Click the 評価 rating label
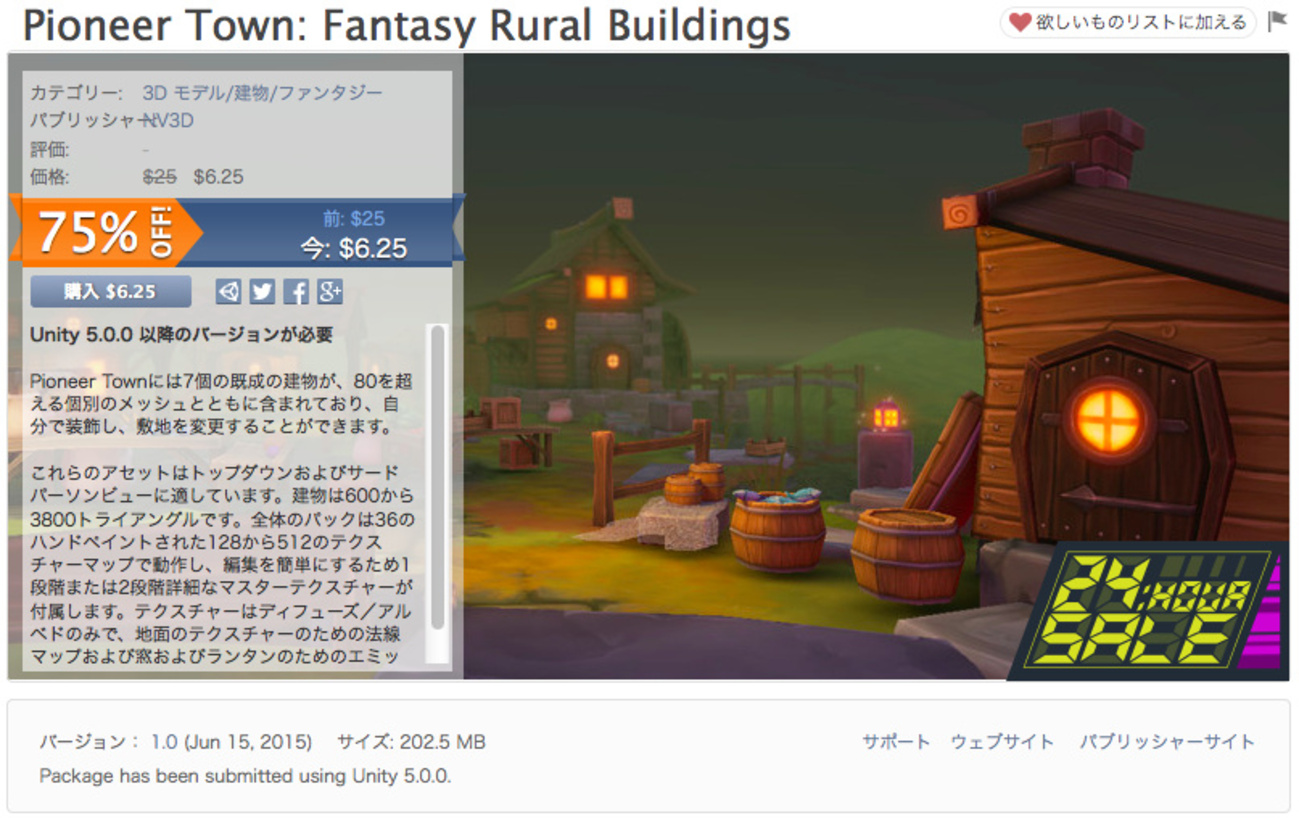 coord(50,150)
